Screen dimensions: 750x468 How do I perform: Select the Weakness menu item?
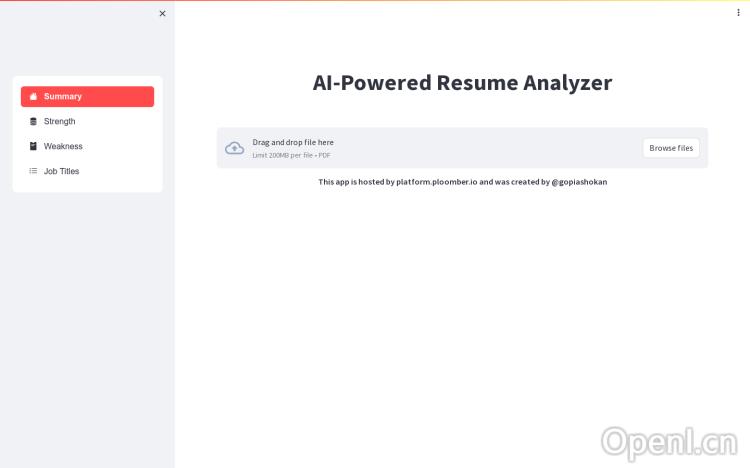tap(88, 146)
